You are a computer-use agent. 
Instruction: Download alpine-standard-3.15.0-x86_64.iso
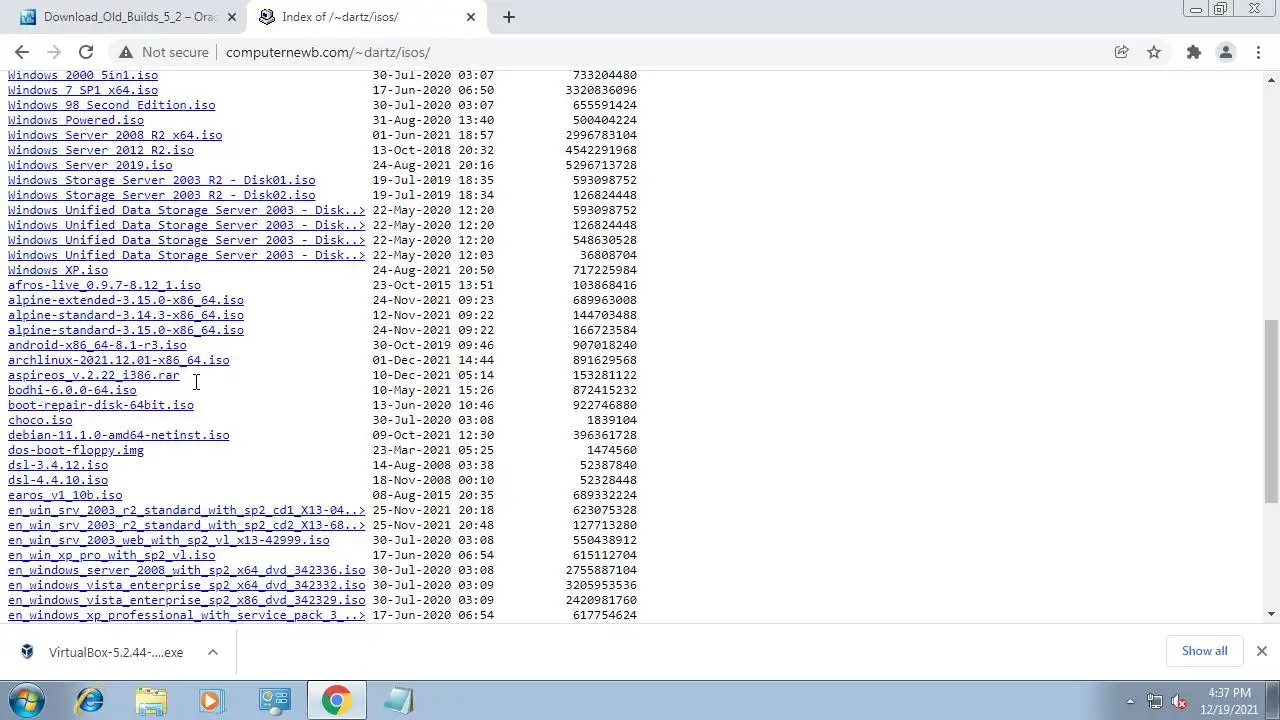click(x=126, y=330)
